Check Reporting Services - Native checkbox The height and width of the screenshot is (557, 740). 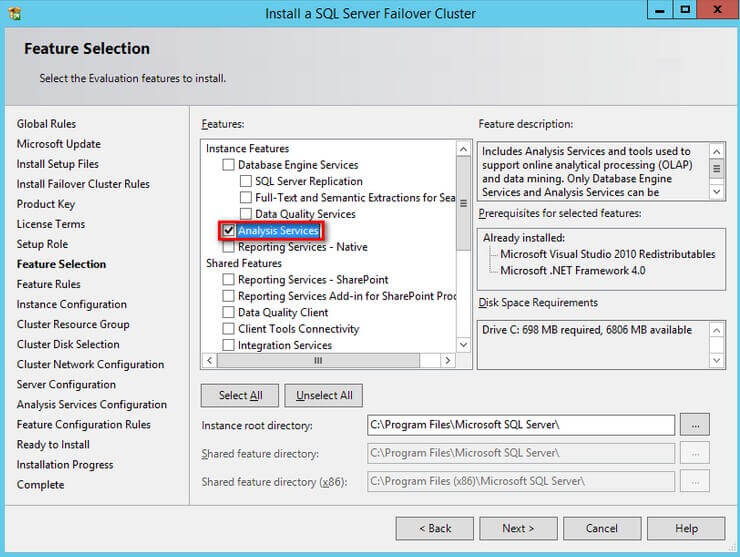[228, 247]
